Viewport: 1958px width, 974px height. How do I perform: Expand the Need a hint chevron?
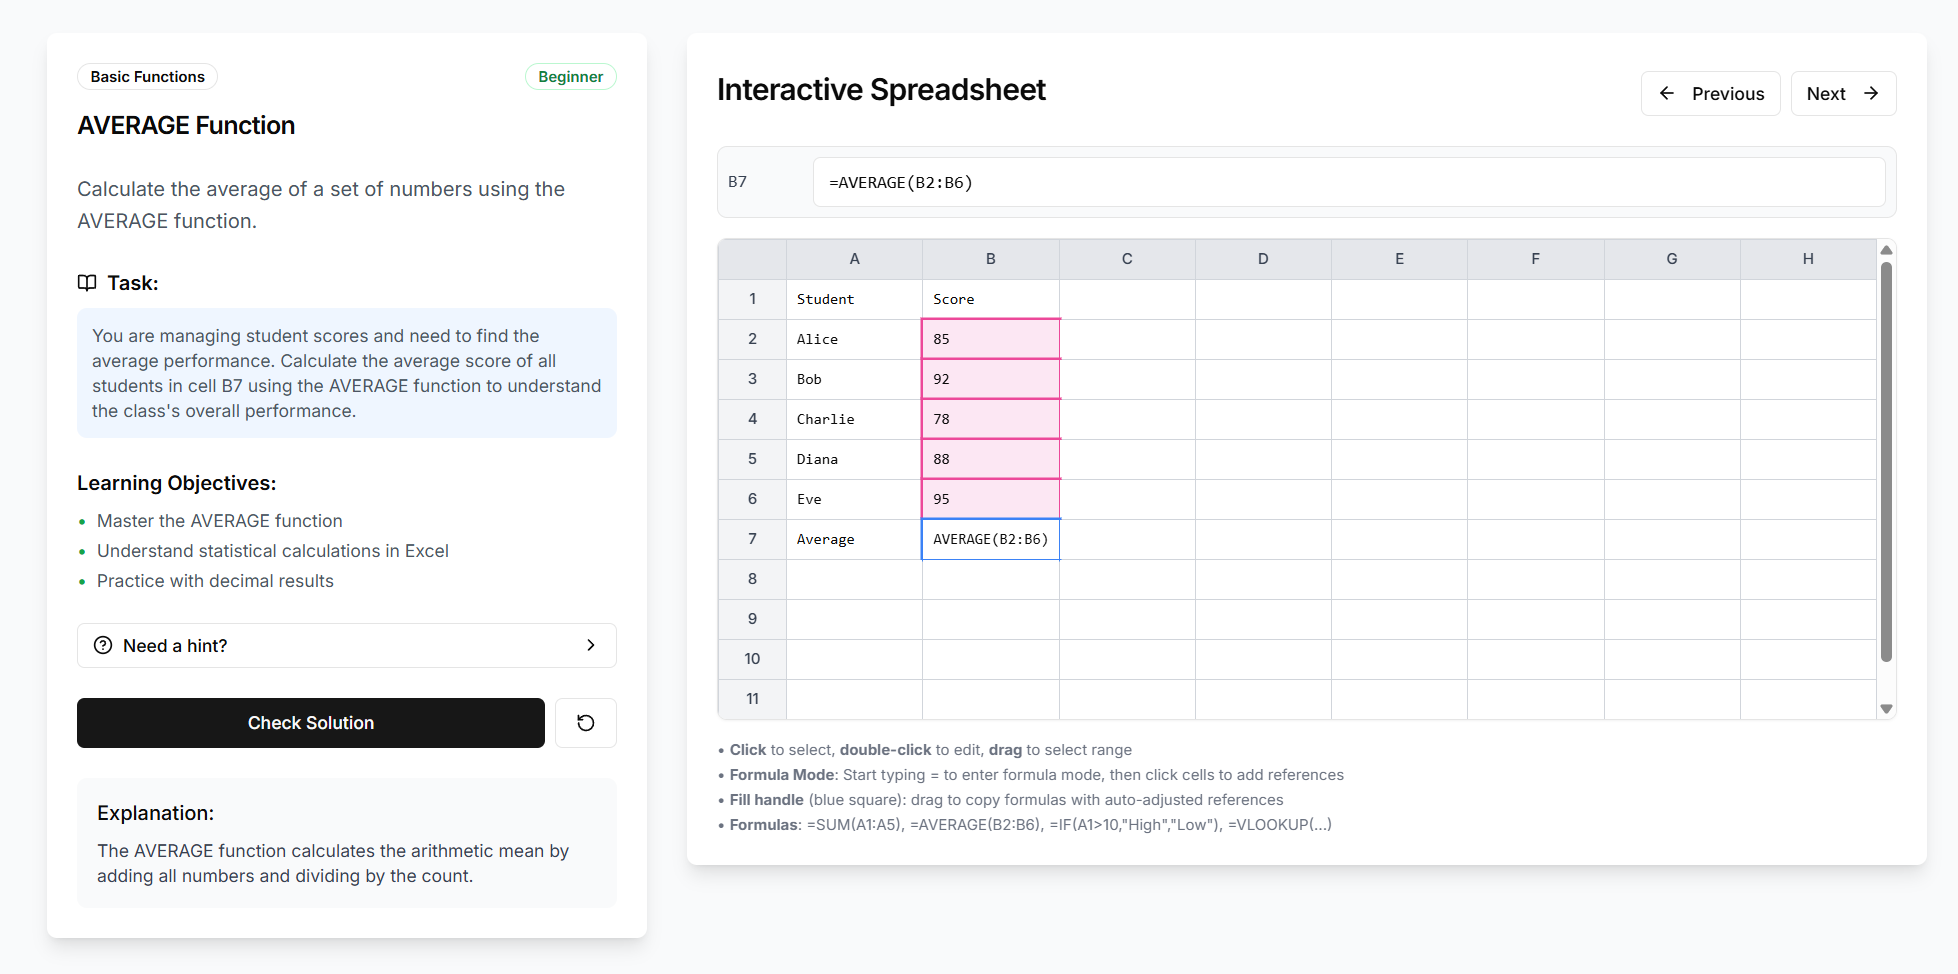coord(591,645)
